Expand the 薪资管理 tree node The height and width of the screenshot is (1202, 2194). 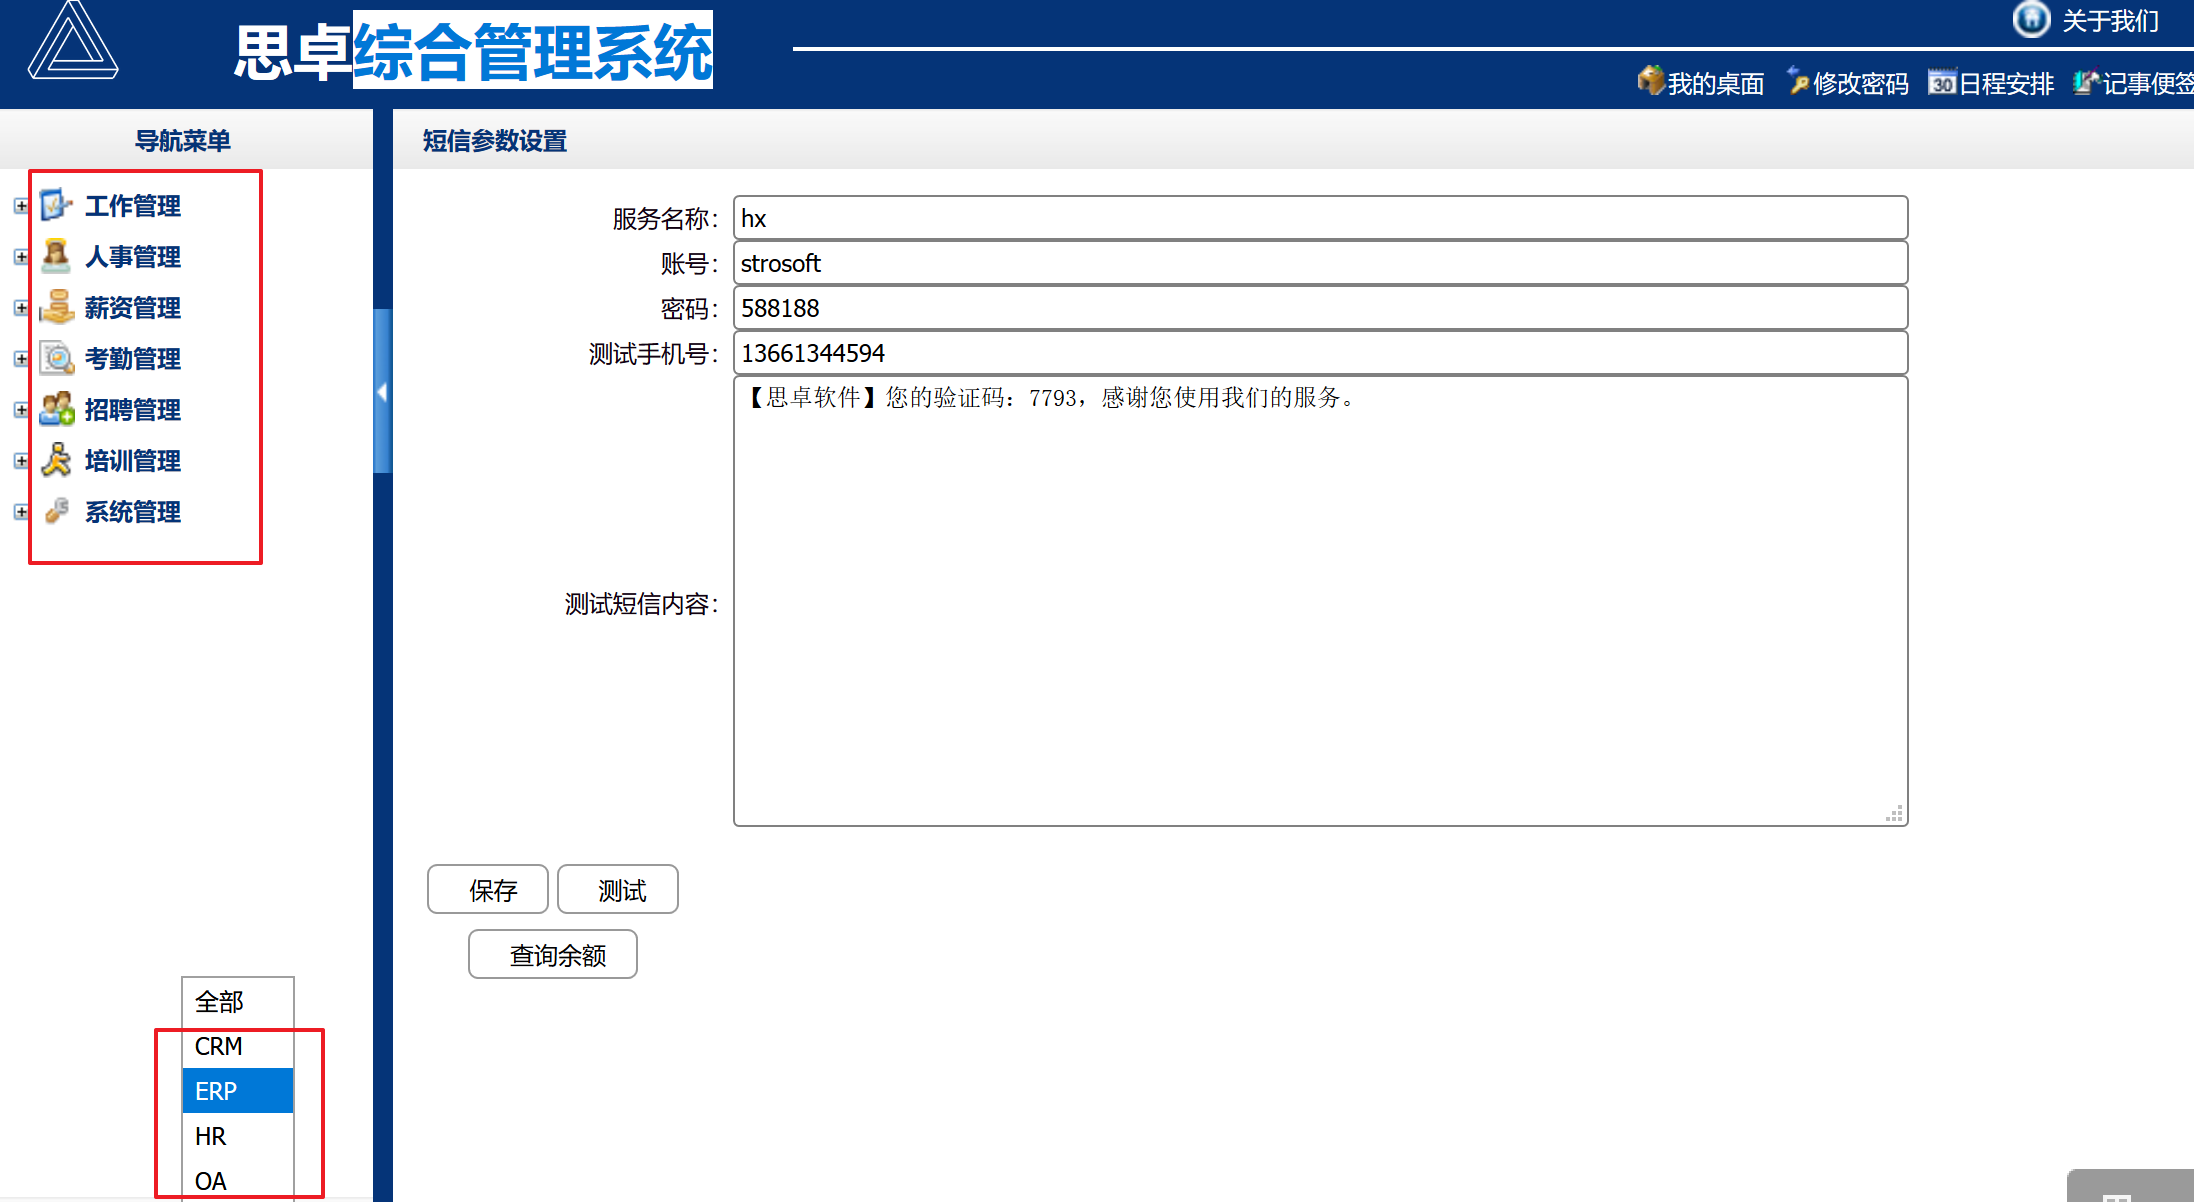click(21, 307)
